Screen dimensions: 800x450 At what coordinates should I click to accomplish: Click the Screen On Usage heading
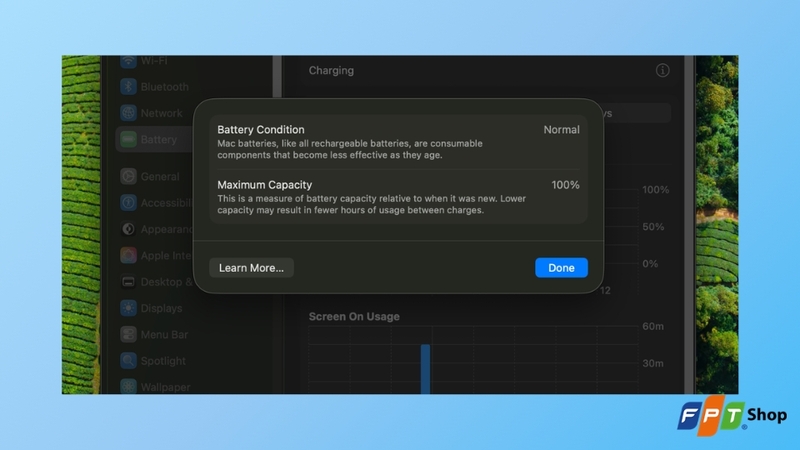354,316
